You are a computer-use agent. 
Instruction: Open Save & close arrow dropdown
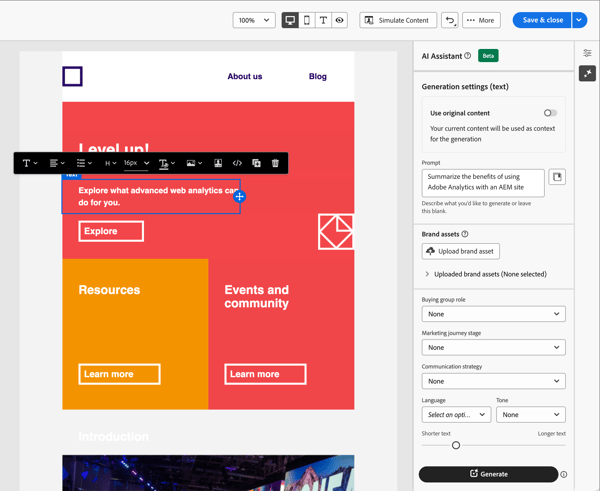pyautogui.click(x=579, y=20)
